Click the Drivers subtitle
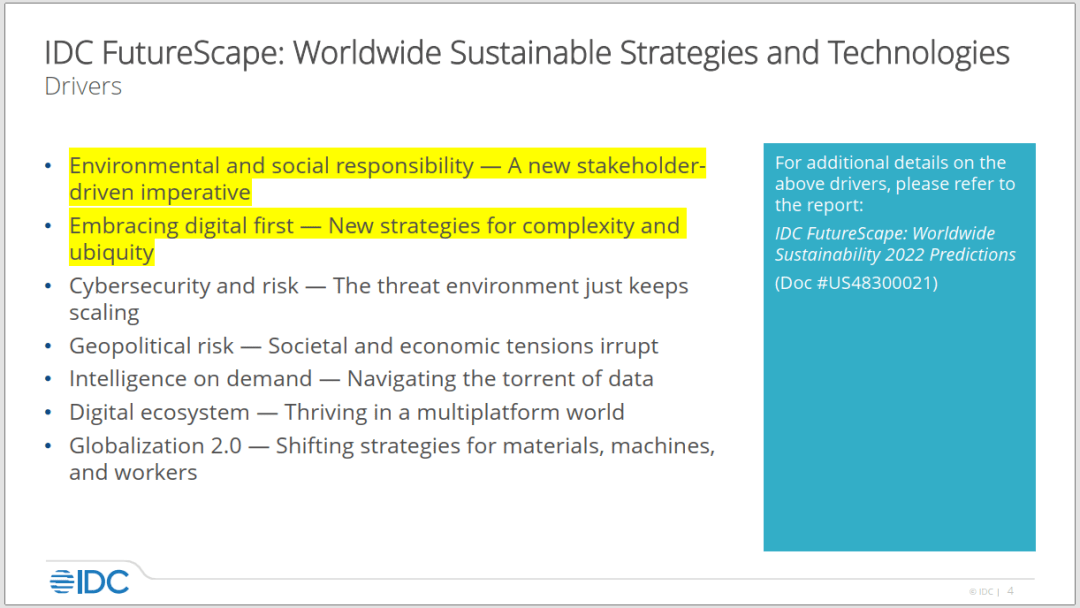The image size is (1080, 608). coord(83,87)
